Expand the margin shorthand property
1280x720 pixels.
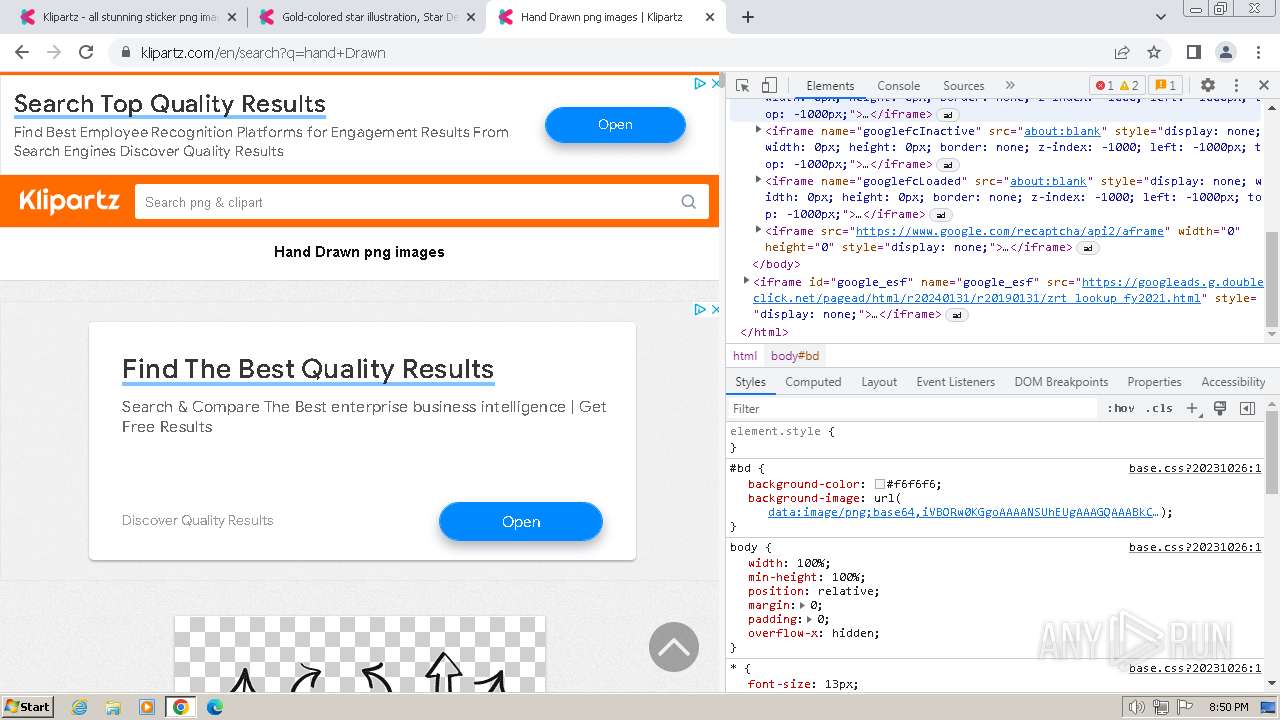click(x=802, y=605)
